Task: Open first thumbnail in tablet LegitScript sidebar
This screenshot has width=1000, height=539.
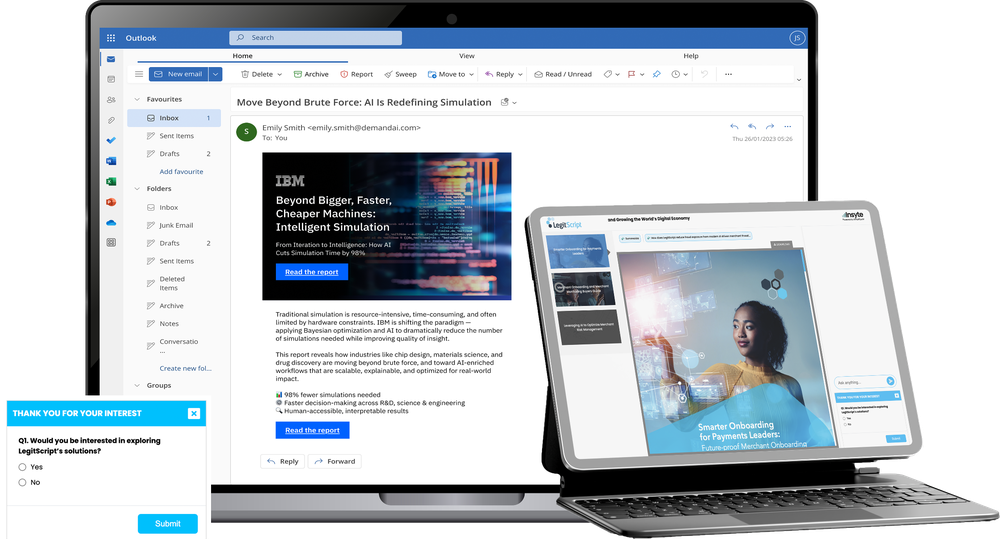Action: click(x=577, y=251)
